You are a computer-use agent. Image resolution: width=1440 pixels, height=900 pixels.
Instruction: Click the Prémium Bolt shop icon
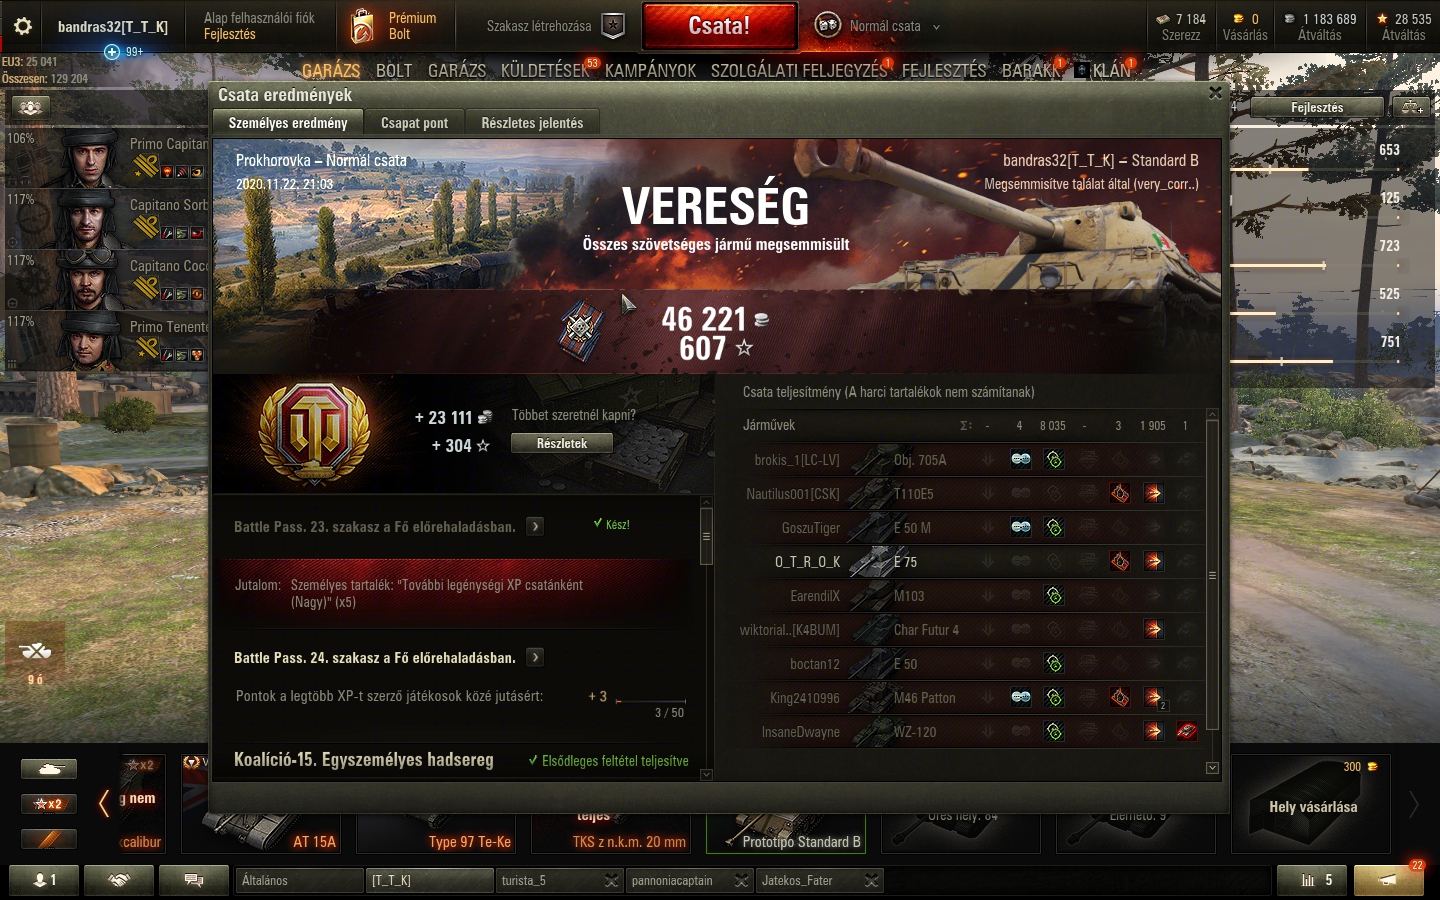click(363, 26)
